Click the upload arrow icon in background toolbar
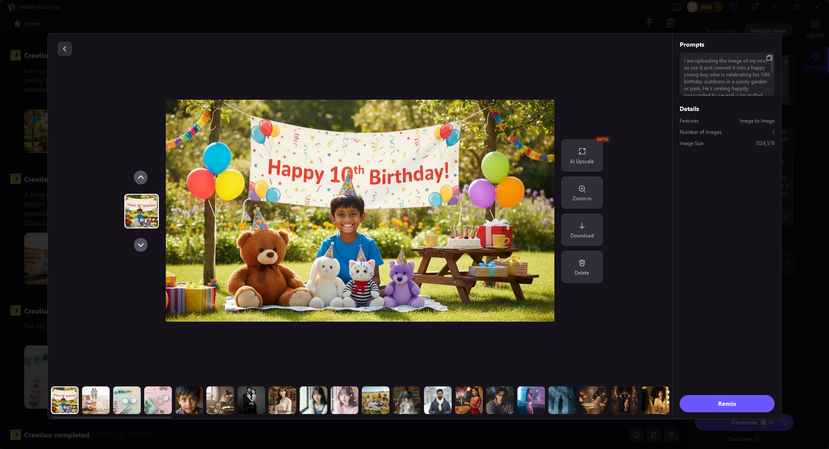The height and width of the screenshot is (449, 829). click(649, 23)
